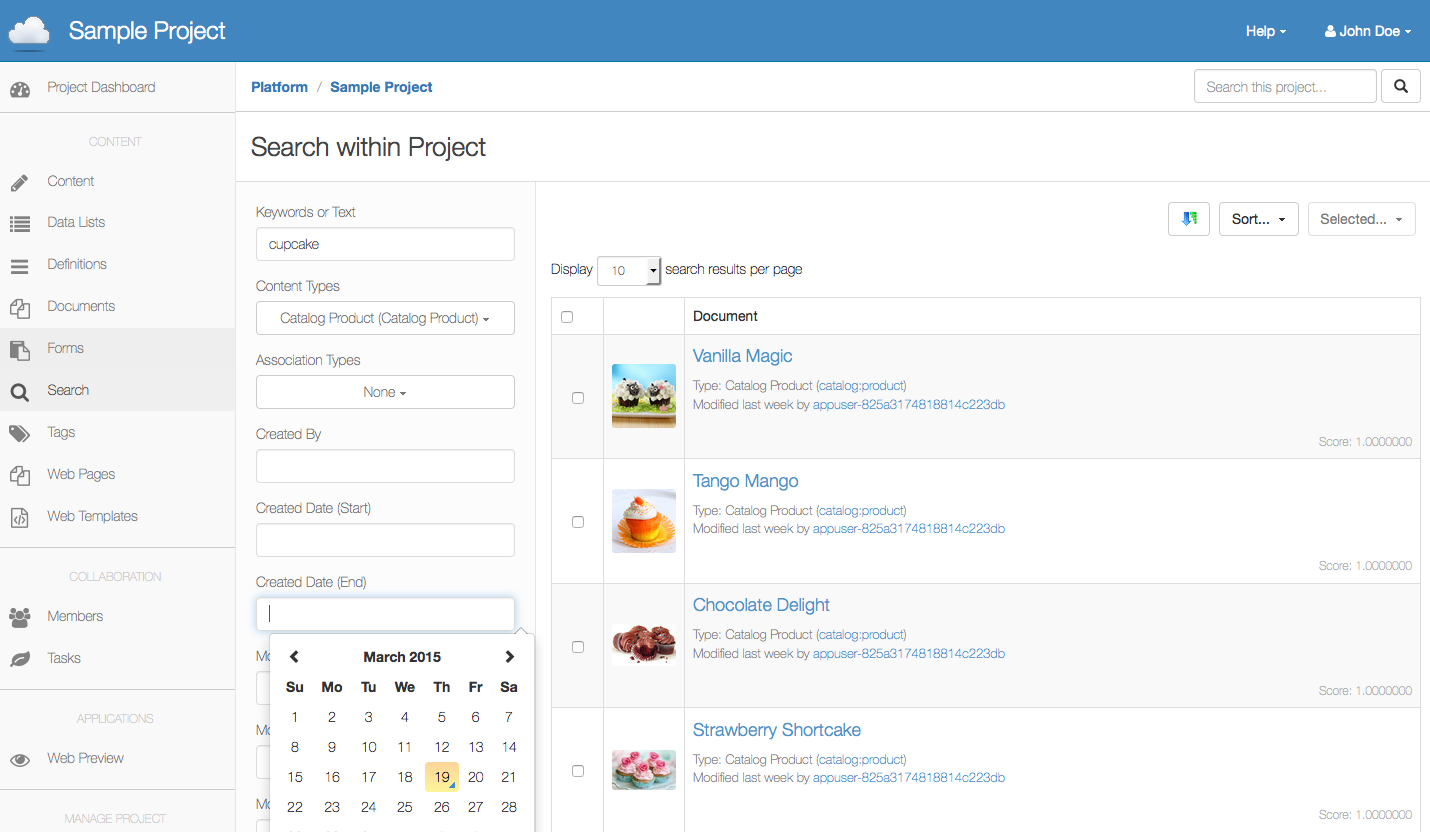Click the download arrows icon button

[x=1189, y=219]
